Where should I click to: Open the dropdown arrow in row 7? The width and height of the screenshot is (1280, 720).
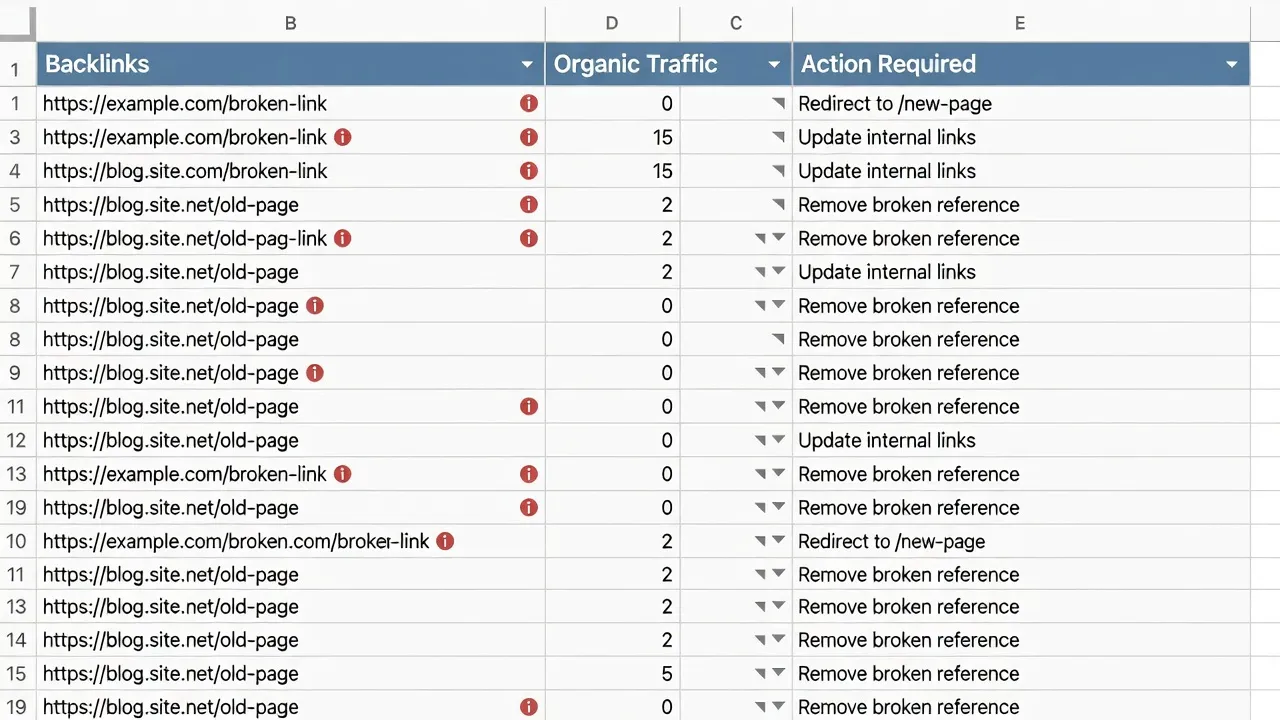778,272
